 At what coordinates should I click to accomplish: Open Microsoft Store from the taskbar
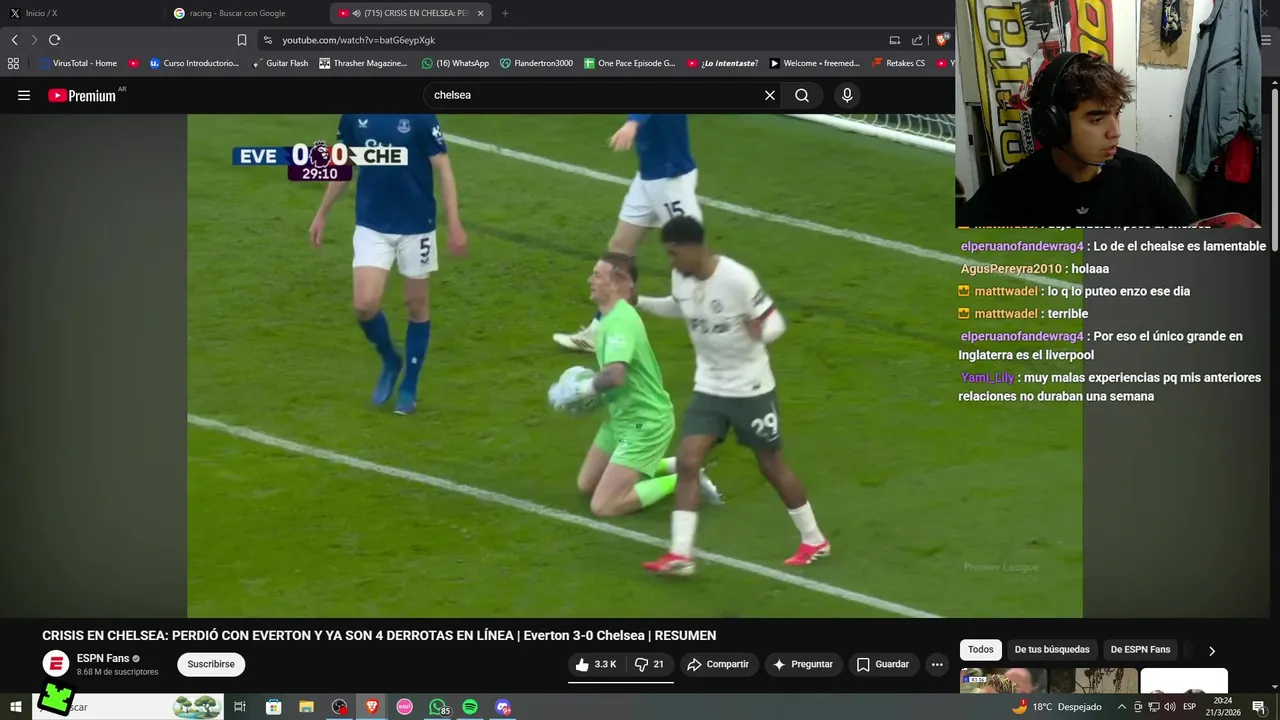[273, 707]
